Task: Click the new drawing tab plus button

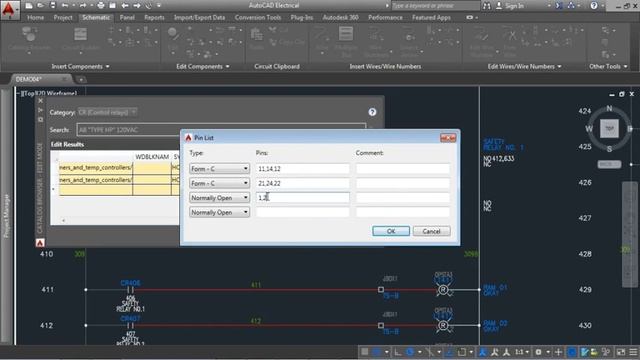Action: [x=81, y=79]
